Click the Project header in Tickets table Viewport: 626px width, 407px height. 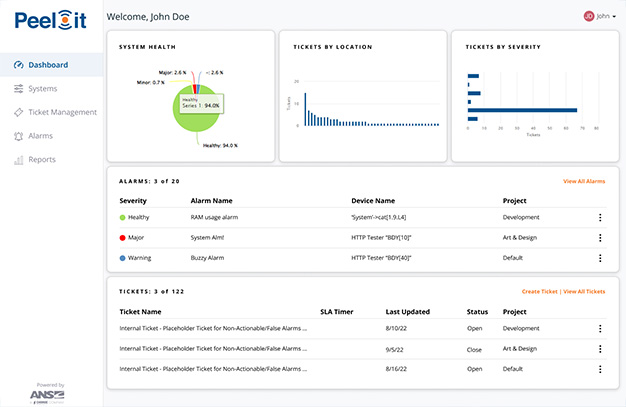(514, 312)
